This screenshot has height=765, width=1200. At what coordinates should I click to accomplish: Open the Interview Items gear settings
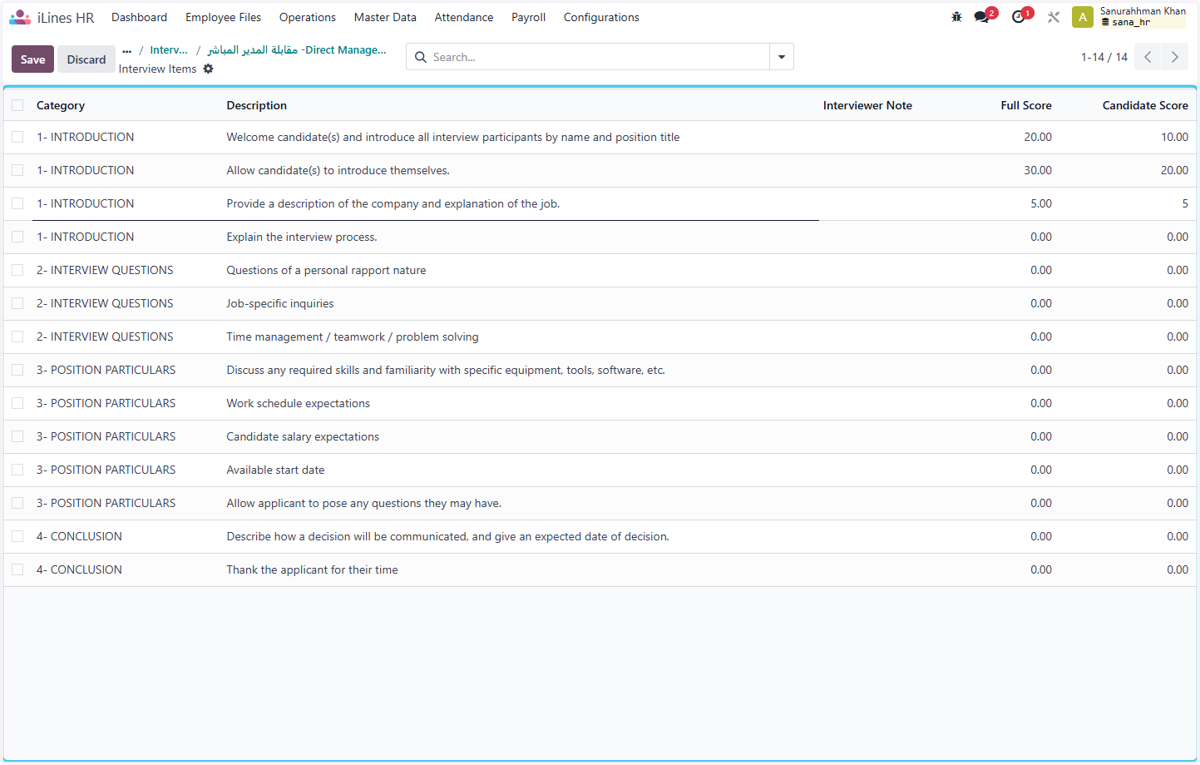[x=208, y=69]
